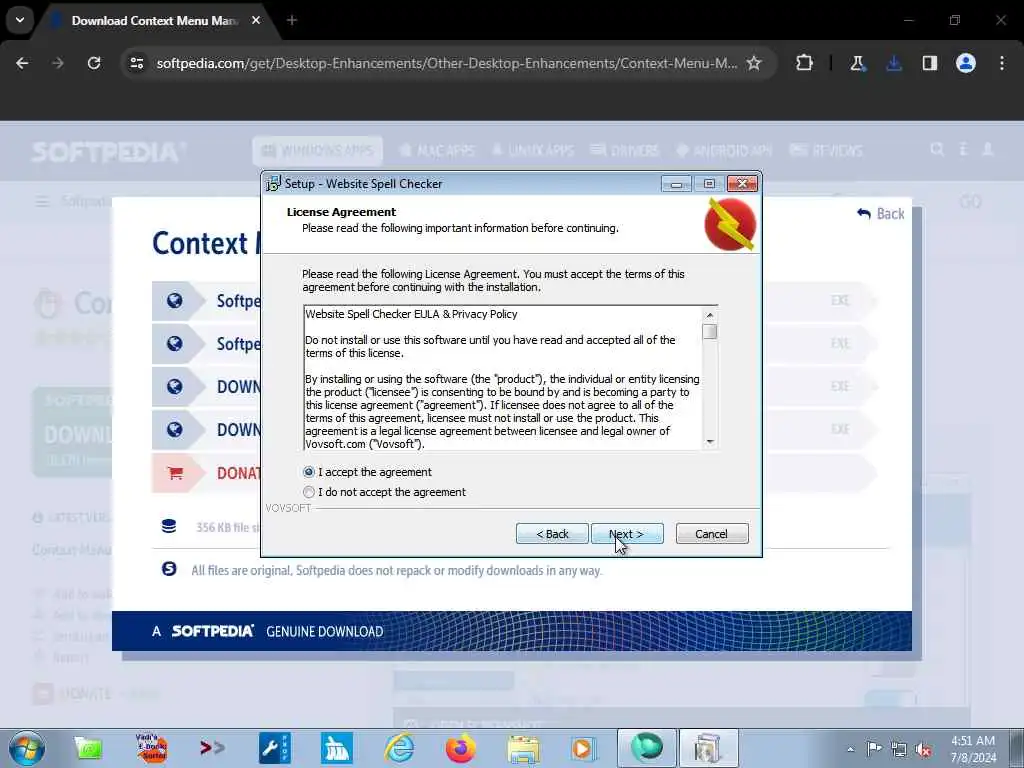This screenshot has width=1024, height=768.
Task: Click Back link in Softpedia download popup
Action: (x=881, y=214)
